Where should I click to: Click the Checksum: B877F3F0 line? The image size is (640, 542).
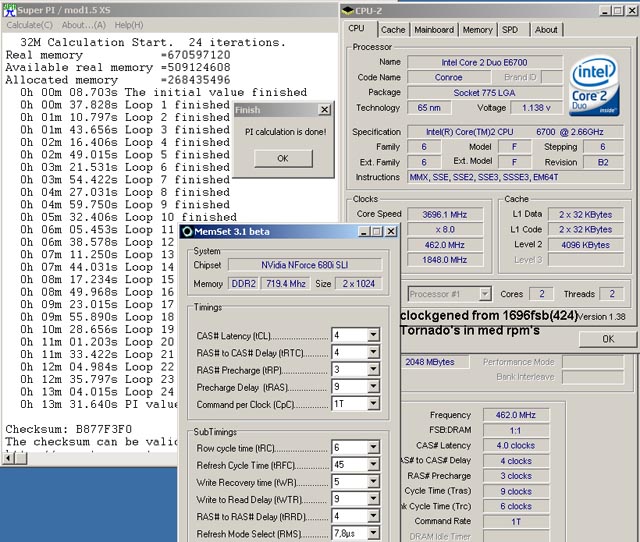tap(69, 429)
